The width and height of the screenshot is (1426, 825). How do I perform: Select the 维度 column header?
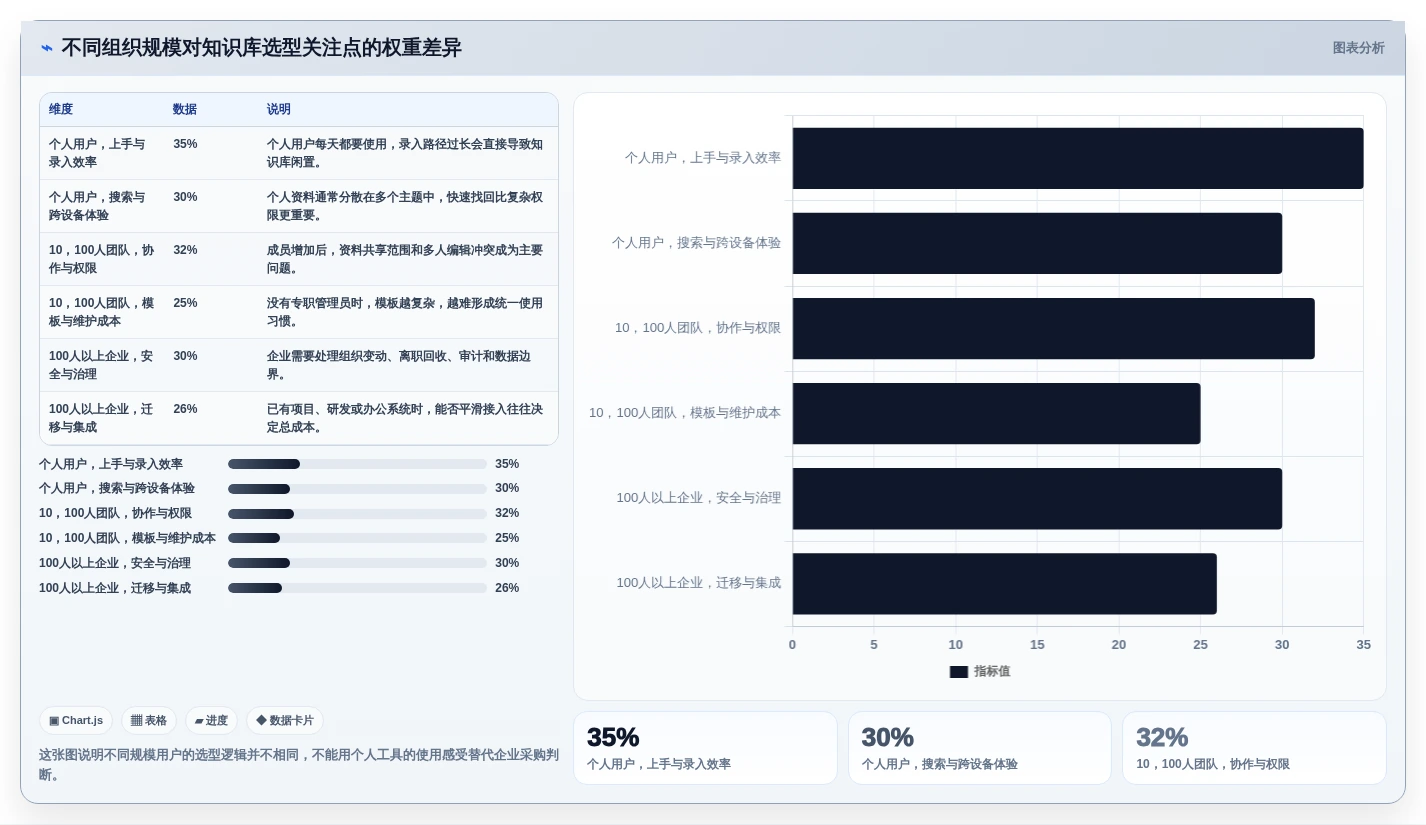(x=61, y=109)
